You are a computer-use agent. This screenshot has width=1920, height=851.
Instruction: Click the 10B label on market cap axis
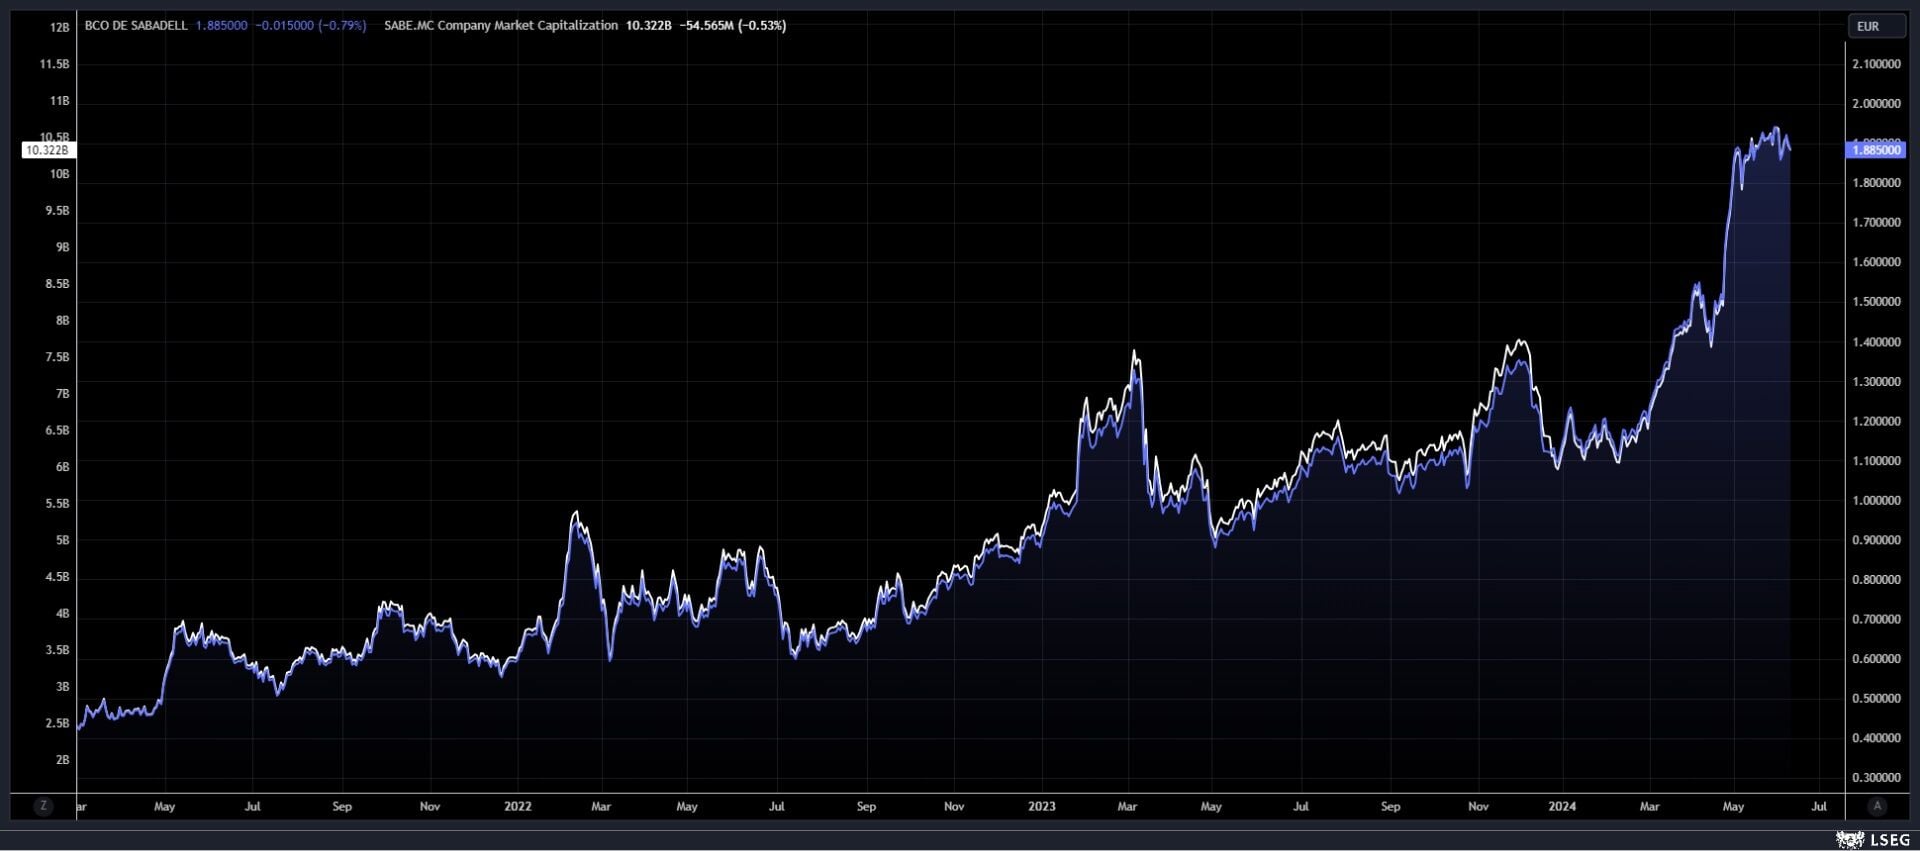(x=60, y=174)
